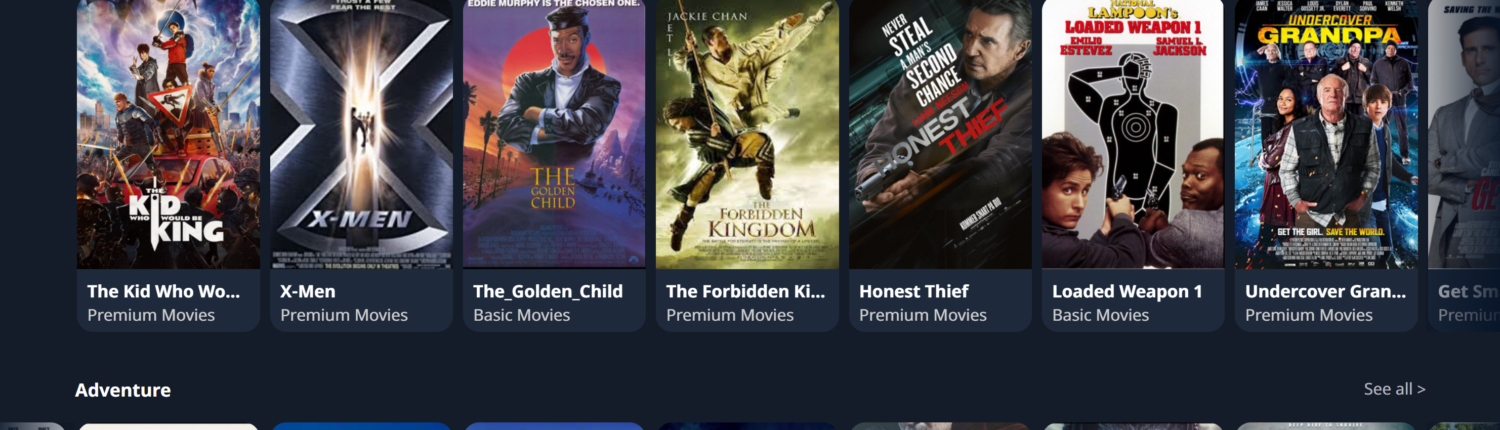The height and width of the screenshot is (430, 1500).
Task: Click 'Basic Movies' label under The_Golden_Child
Action: [522, 315]
